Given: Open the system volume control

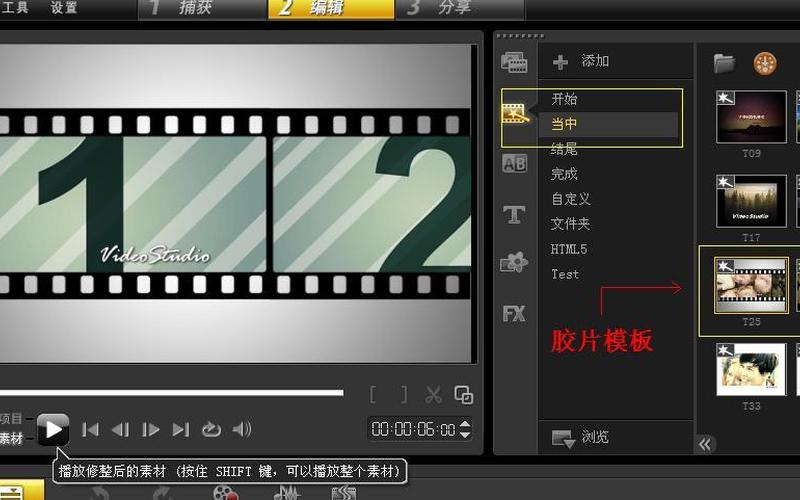Looking at the screenshot, I should 242,430.
